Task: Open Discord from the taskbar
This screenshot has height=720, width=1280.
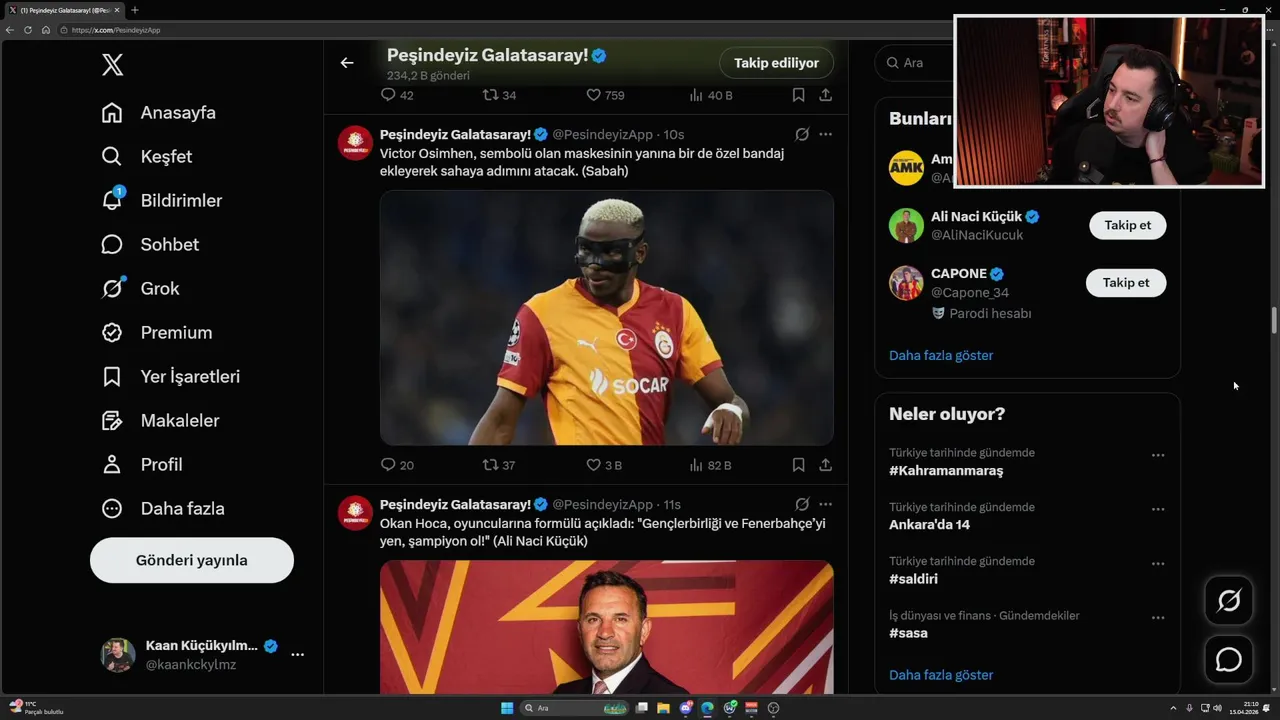Action: [686, 708]
